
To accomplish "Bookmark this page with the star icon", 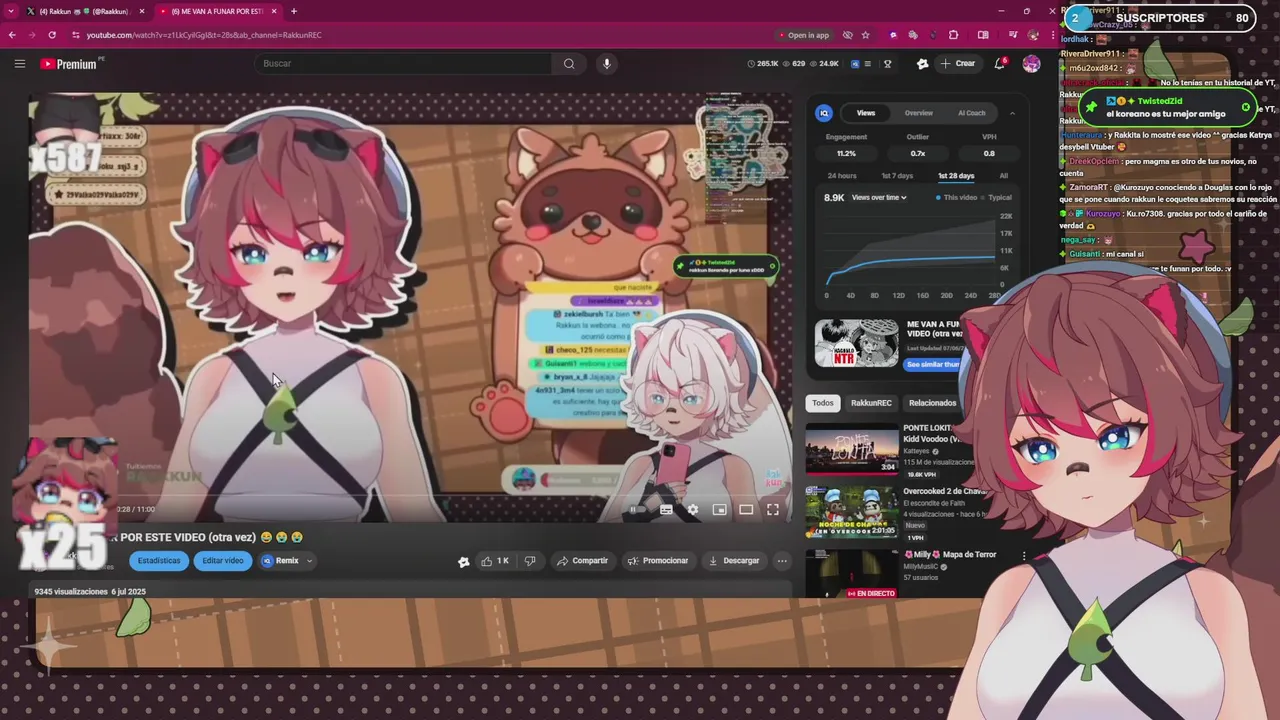I will pos(866,35).
